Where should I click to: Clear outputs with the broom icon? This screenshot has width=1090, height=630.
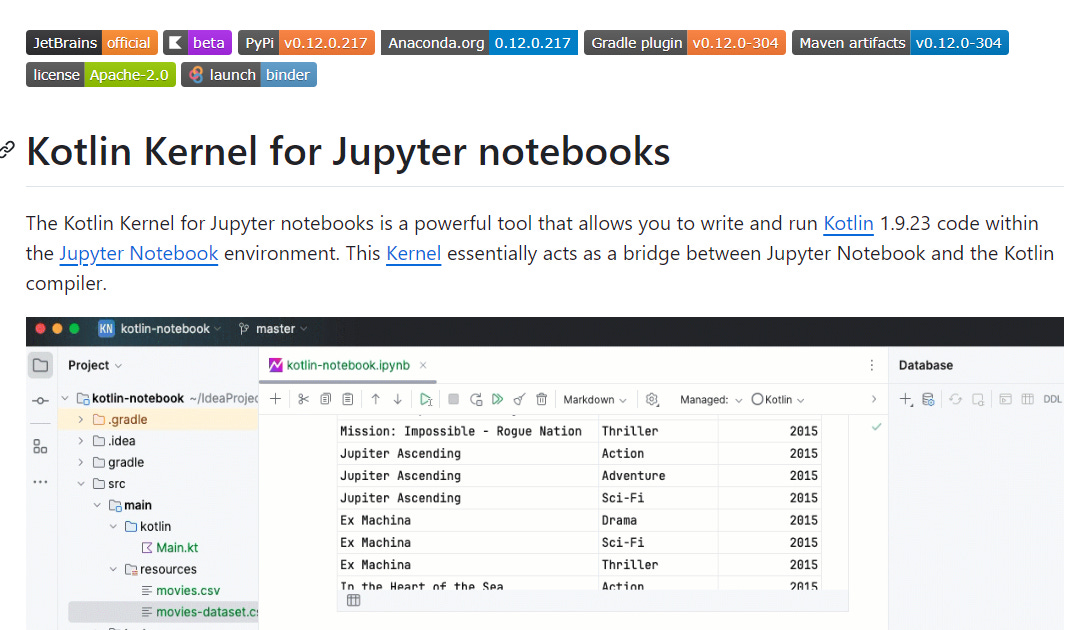519,399
